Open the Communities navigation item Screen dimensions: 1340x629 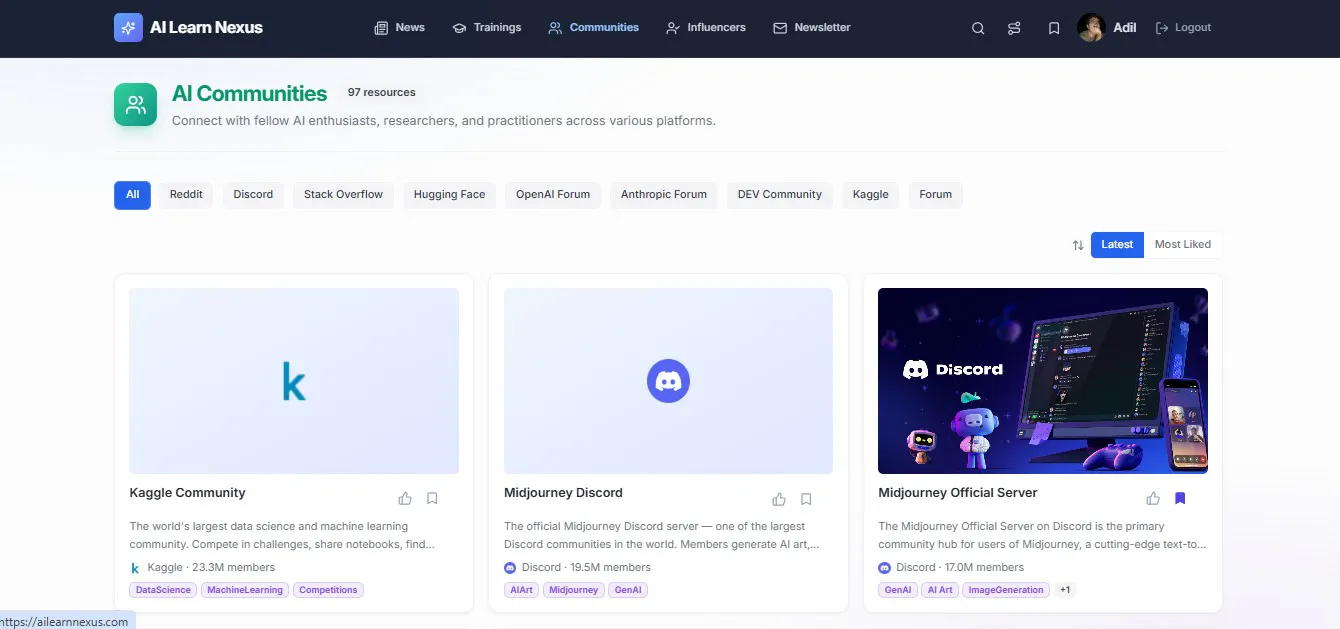pos(593,28)
